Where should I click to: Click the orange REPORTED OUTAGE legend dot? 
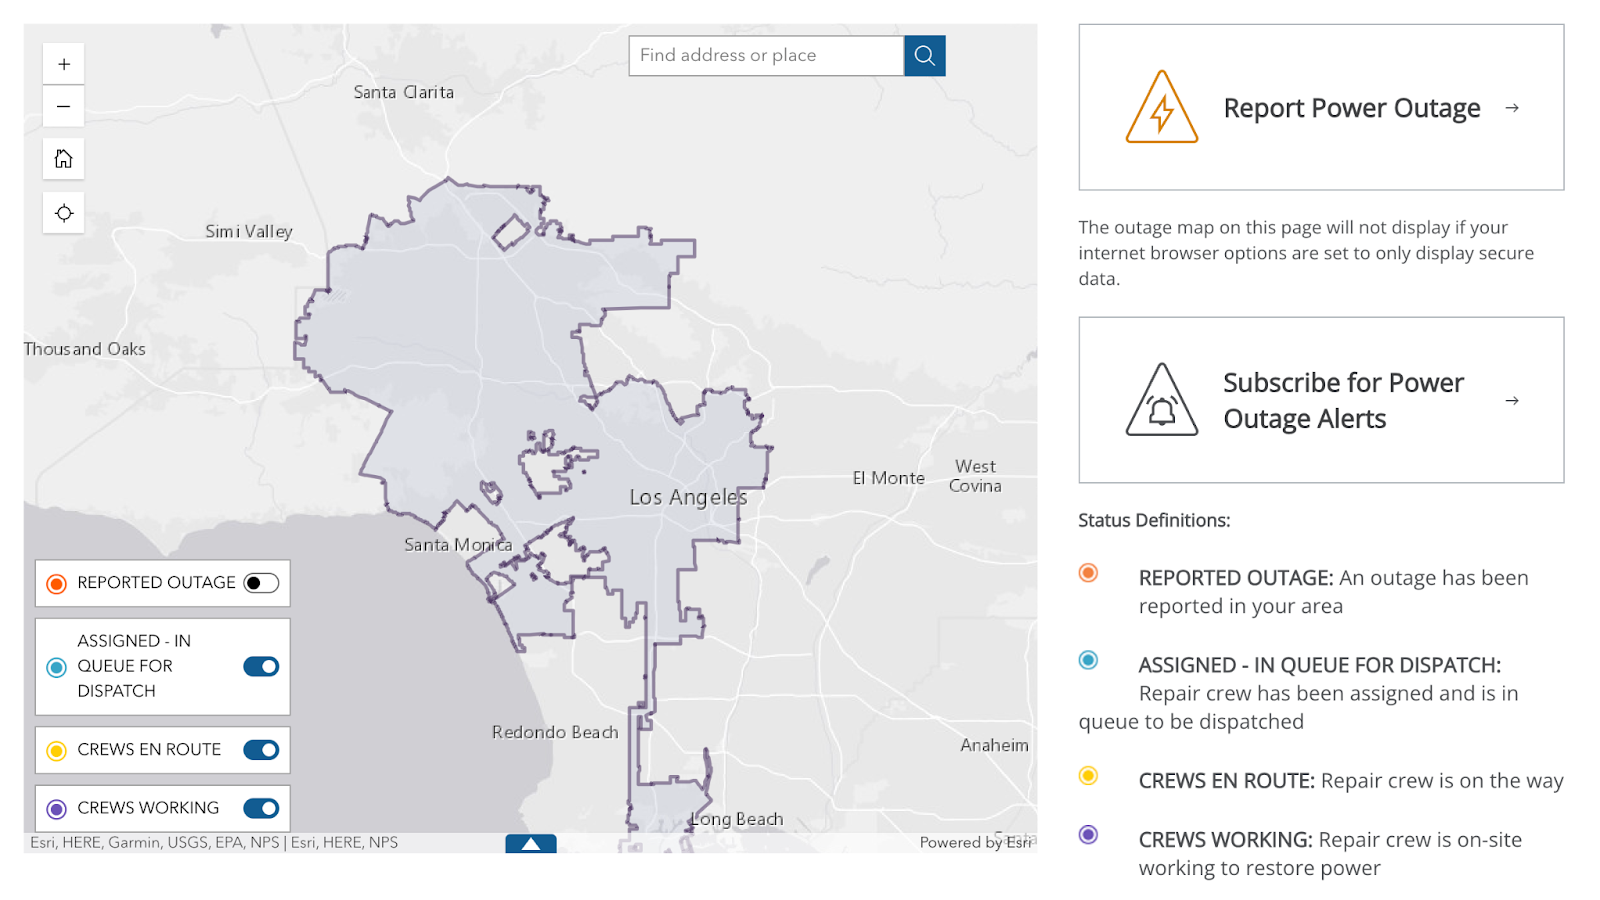coord(56,583)
